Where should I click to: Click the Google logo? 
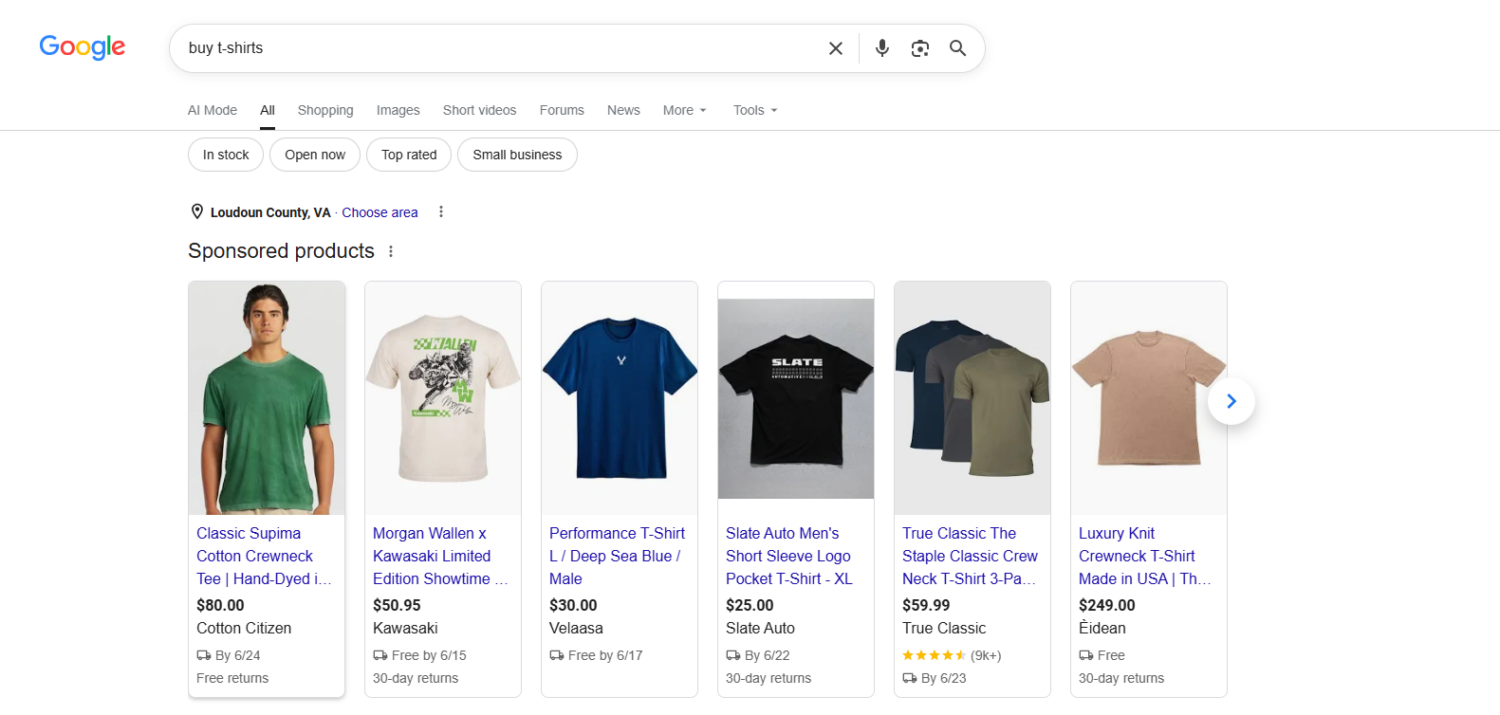pyautogui.click(x=82, y=47)
